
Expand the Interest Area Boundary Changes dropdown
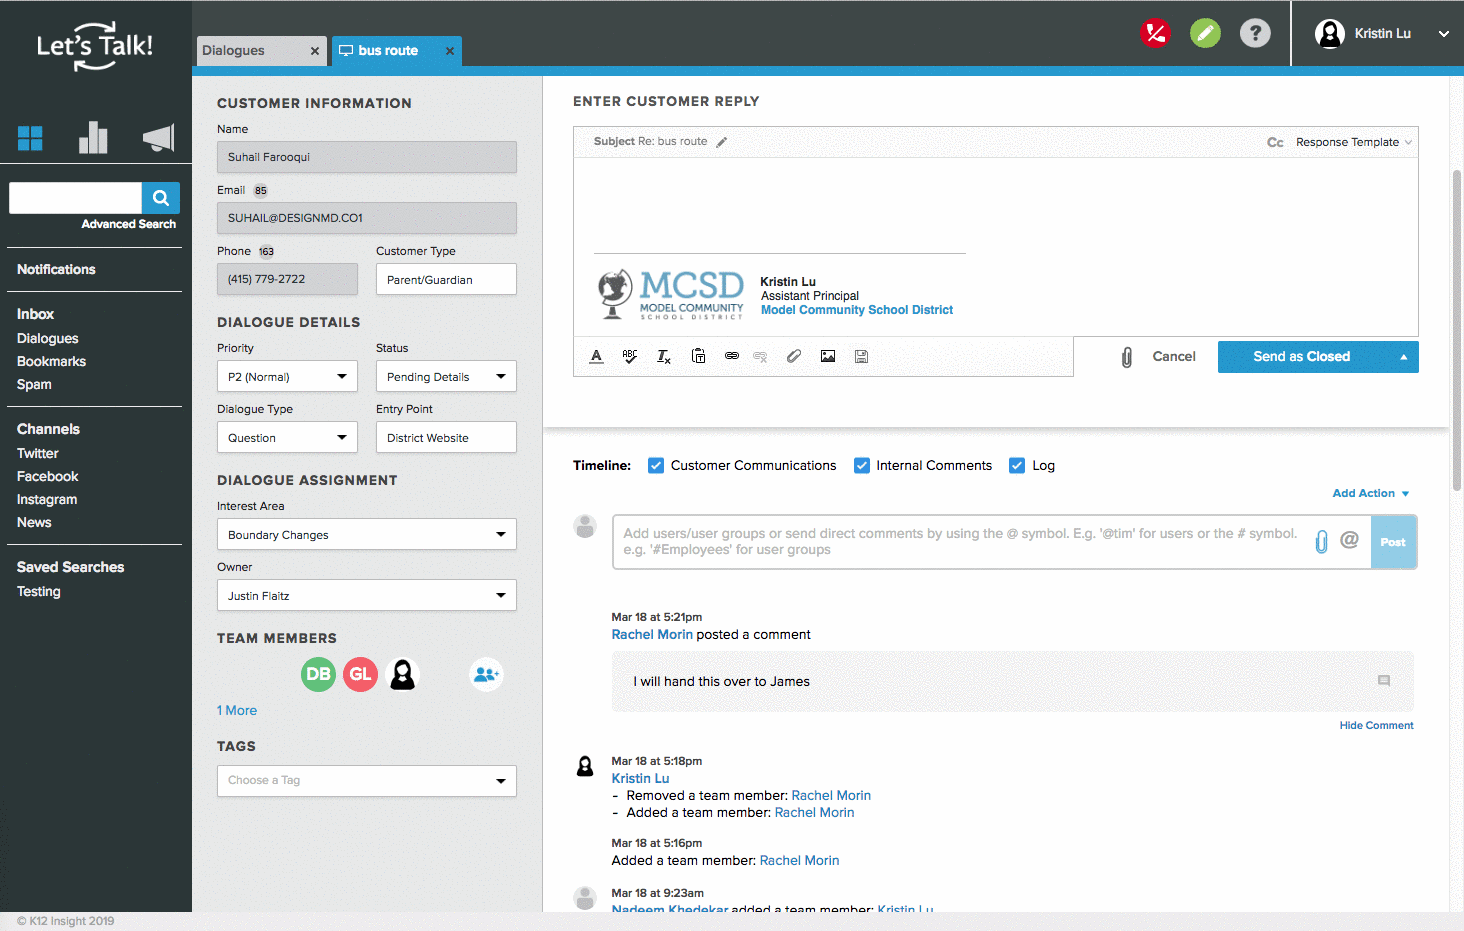(x=366, y=535)
